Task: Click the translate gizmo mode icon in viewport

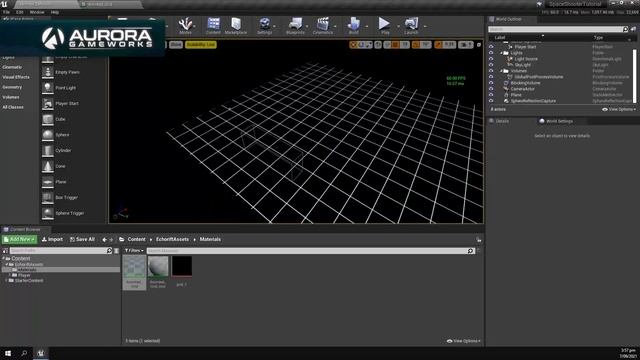Action: tap(353, 45)
